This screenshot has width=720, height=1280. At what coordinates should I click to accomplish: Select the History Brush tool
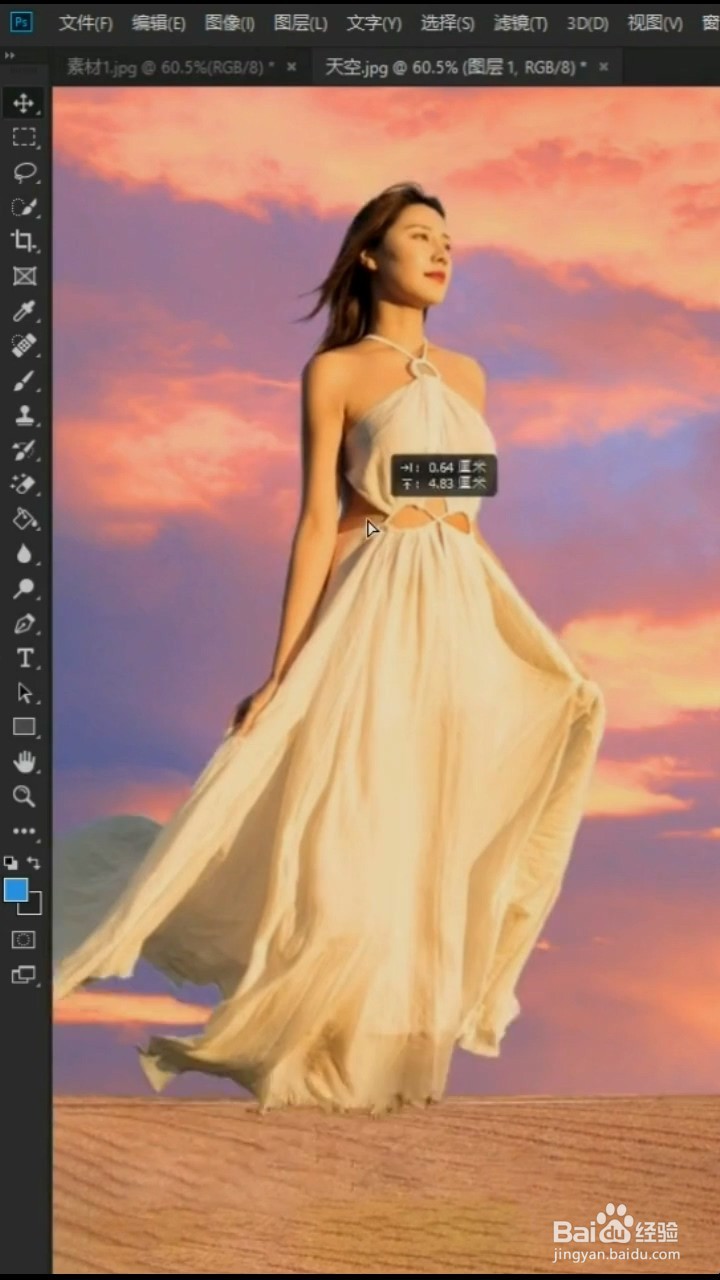(x=24, y=450)
